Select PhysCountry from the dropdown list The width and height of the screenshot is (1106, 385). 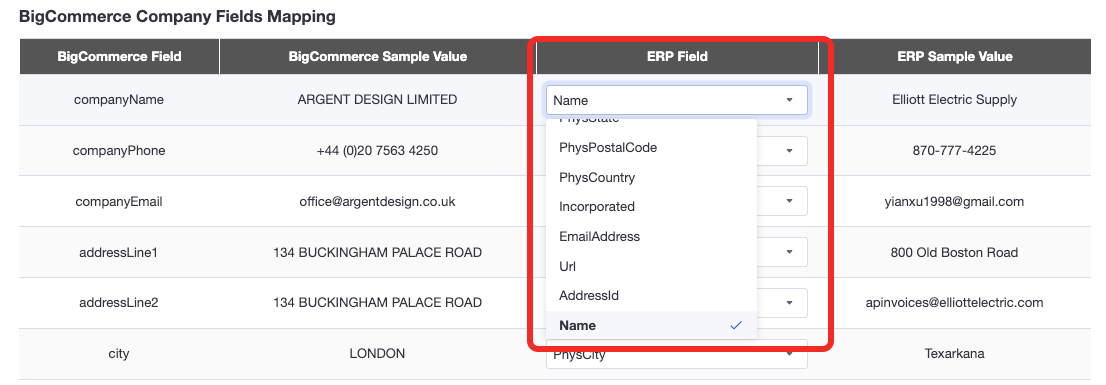[x=651, y=178]
